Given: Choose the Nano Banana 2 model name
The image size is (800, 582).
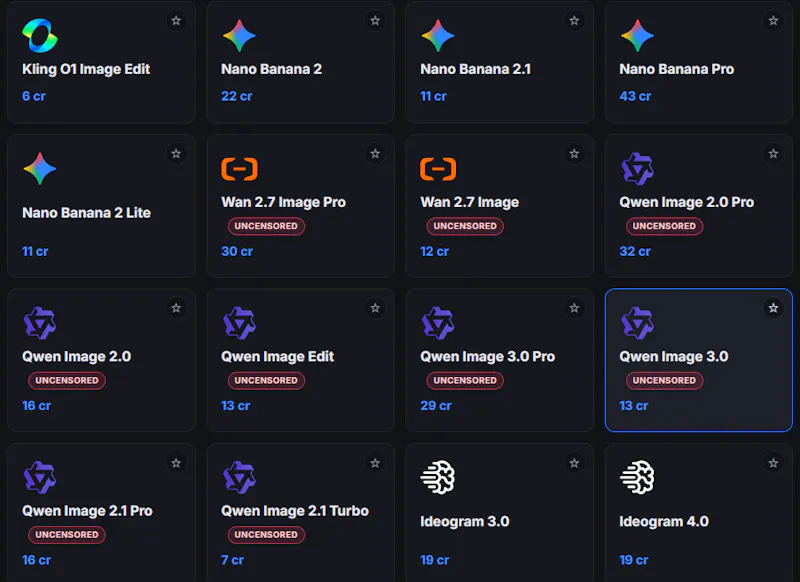Looking at the screenshot, I should [271, 69].
